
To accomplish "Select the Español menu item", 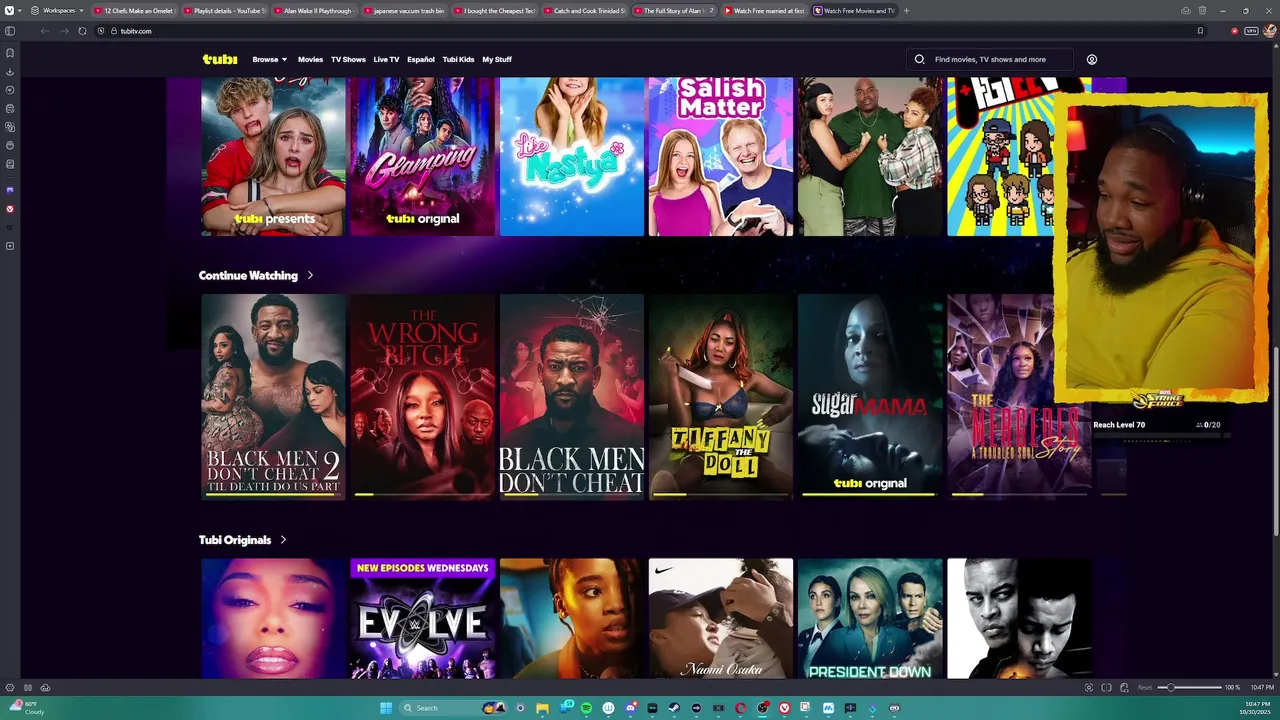I will (x=421, y=59).
